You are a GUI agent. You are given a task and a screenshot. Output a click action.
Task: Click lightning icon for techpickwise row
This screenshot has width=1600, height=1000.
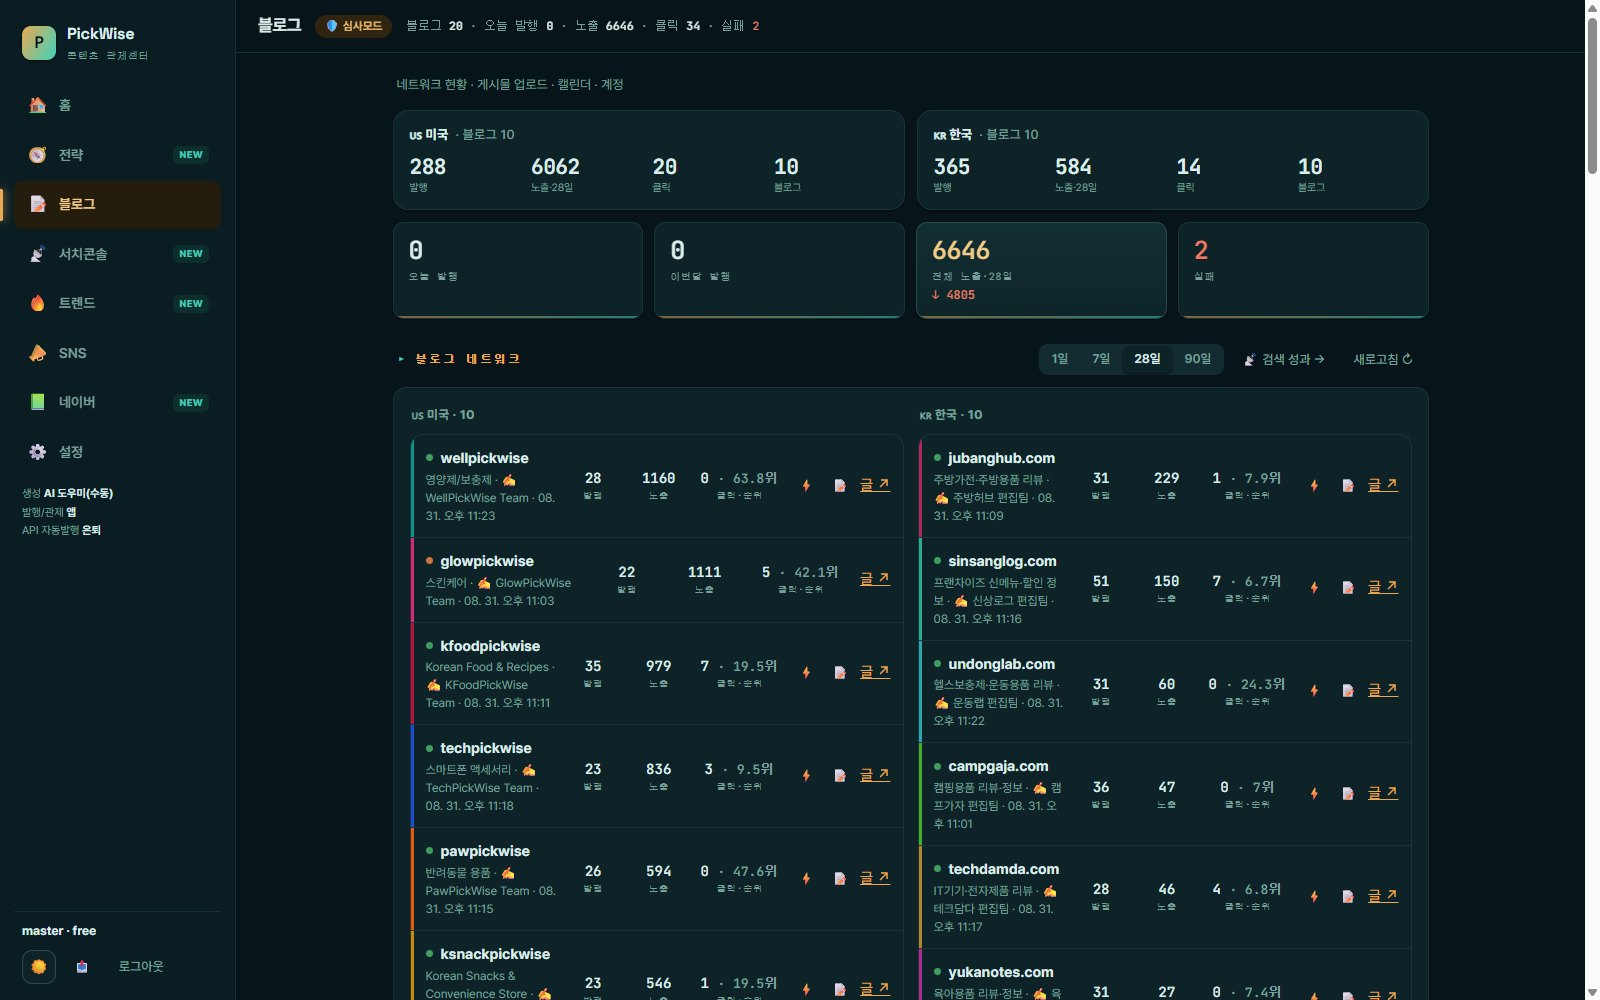pos(807,776)
